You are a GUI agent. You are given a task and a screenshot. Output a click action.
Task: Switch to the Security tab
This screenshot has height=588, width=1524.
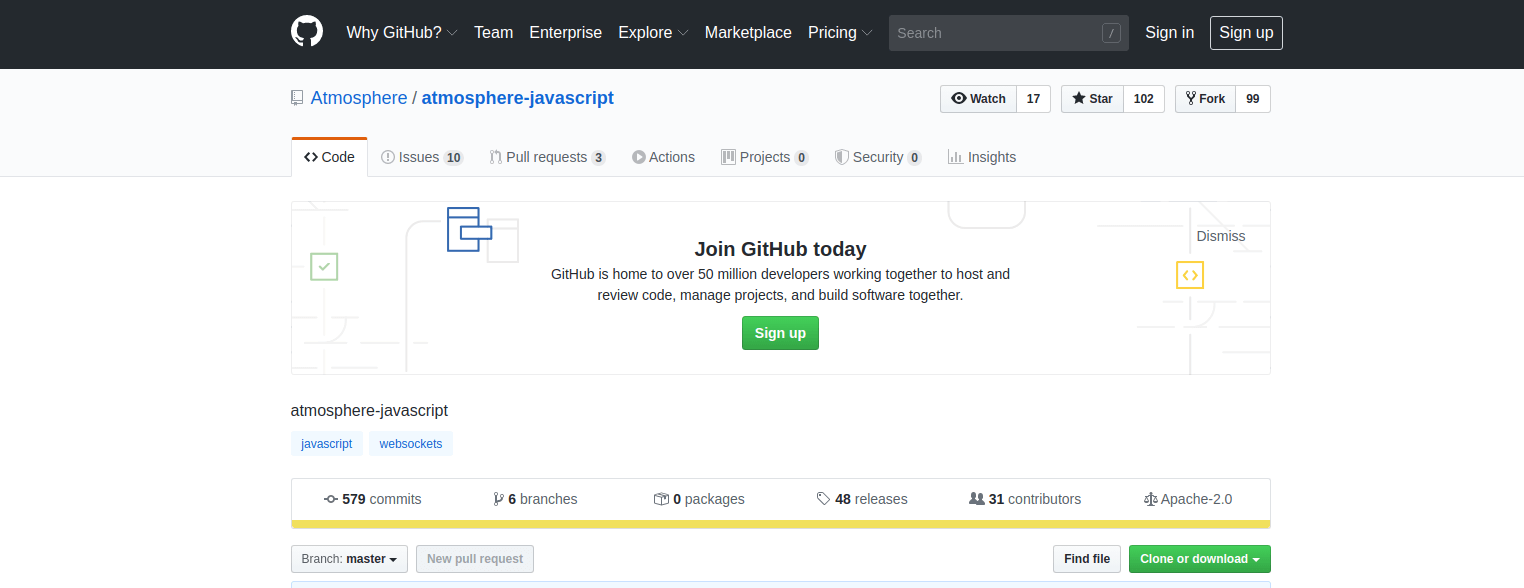(877, 157)
